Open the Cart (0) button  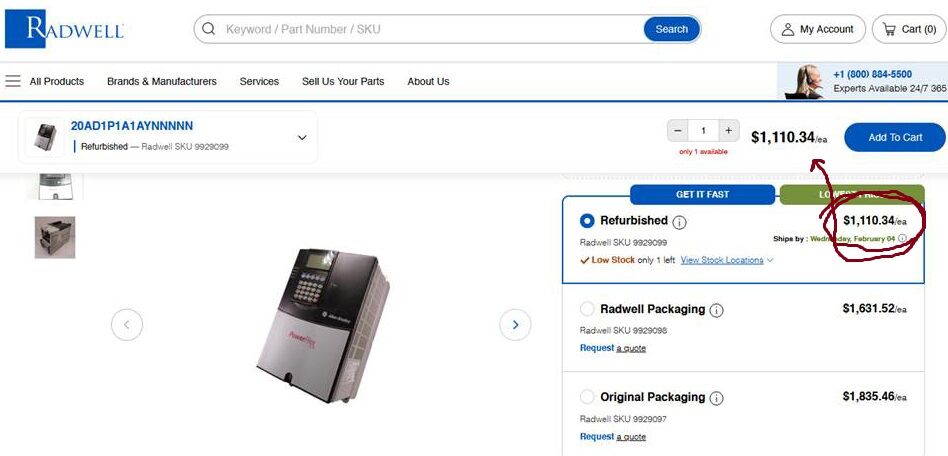tap(908, 29)
